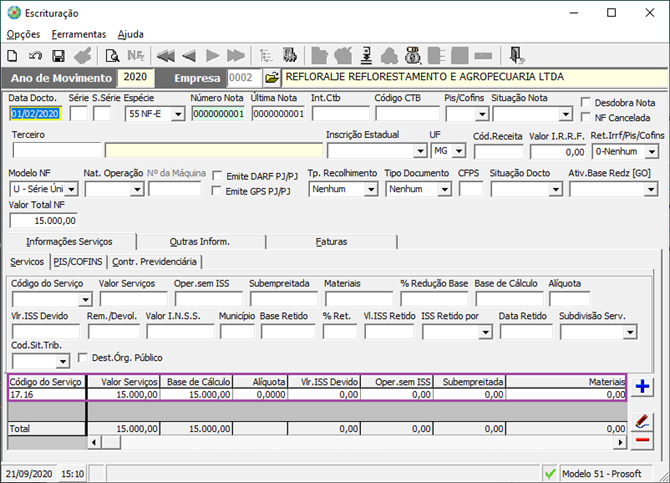Open the Ferramentas menu
Image resolution: width=670 pixels, height=483 pixels.
(79, 34)
